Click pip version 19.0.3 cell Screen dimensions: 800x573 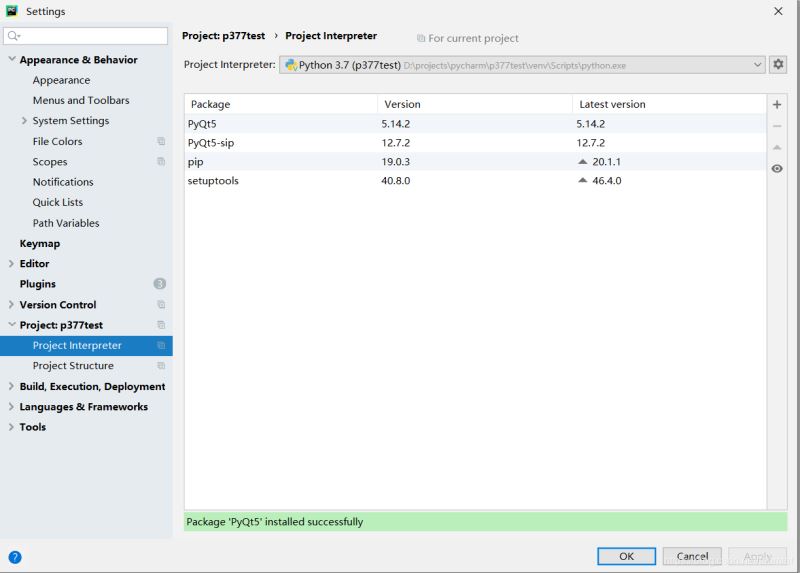pos(395,162)
